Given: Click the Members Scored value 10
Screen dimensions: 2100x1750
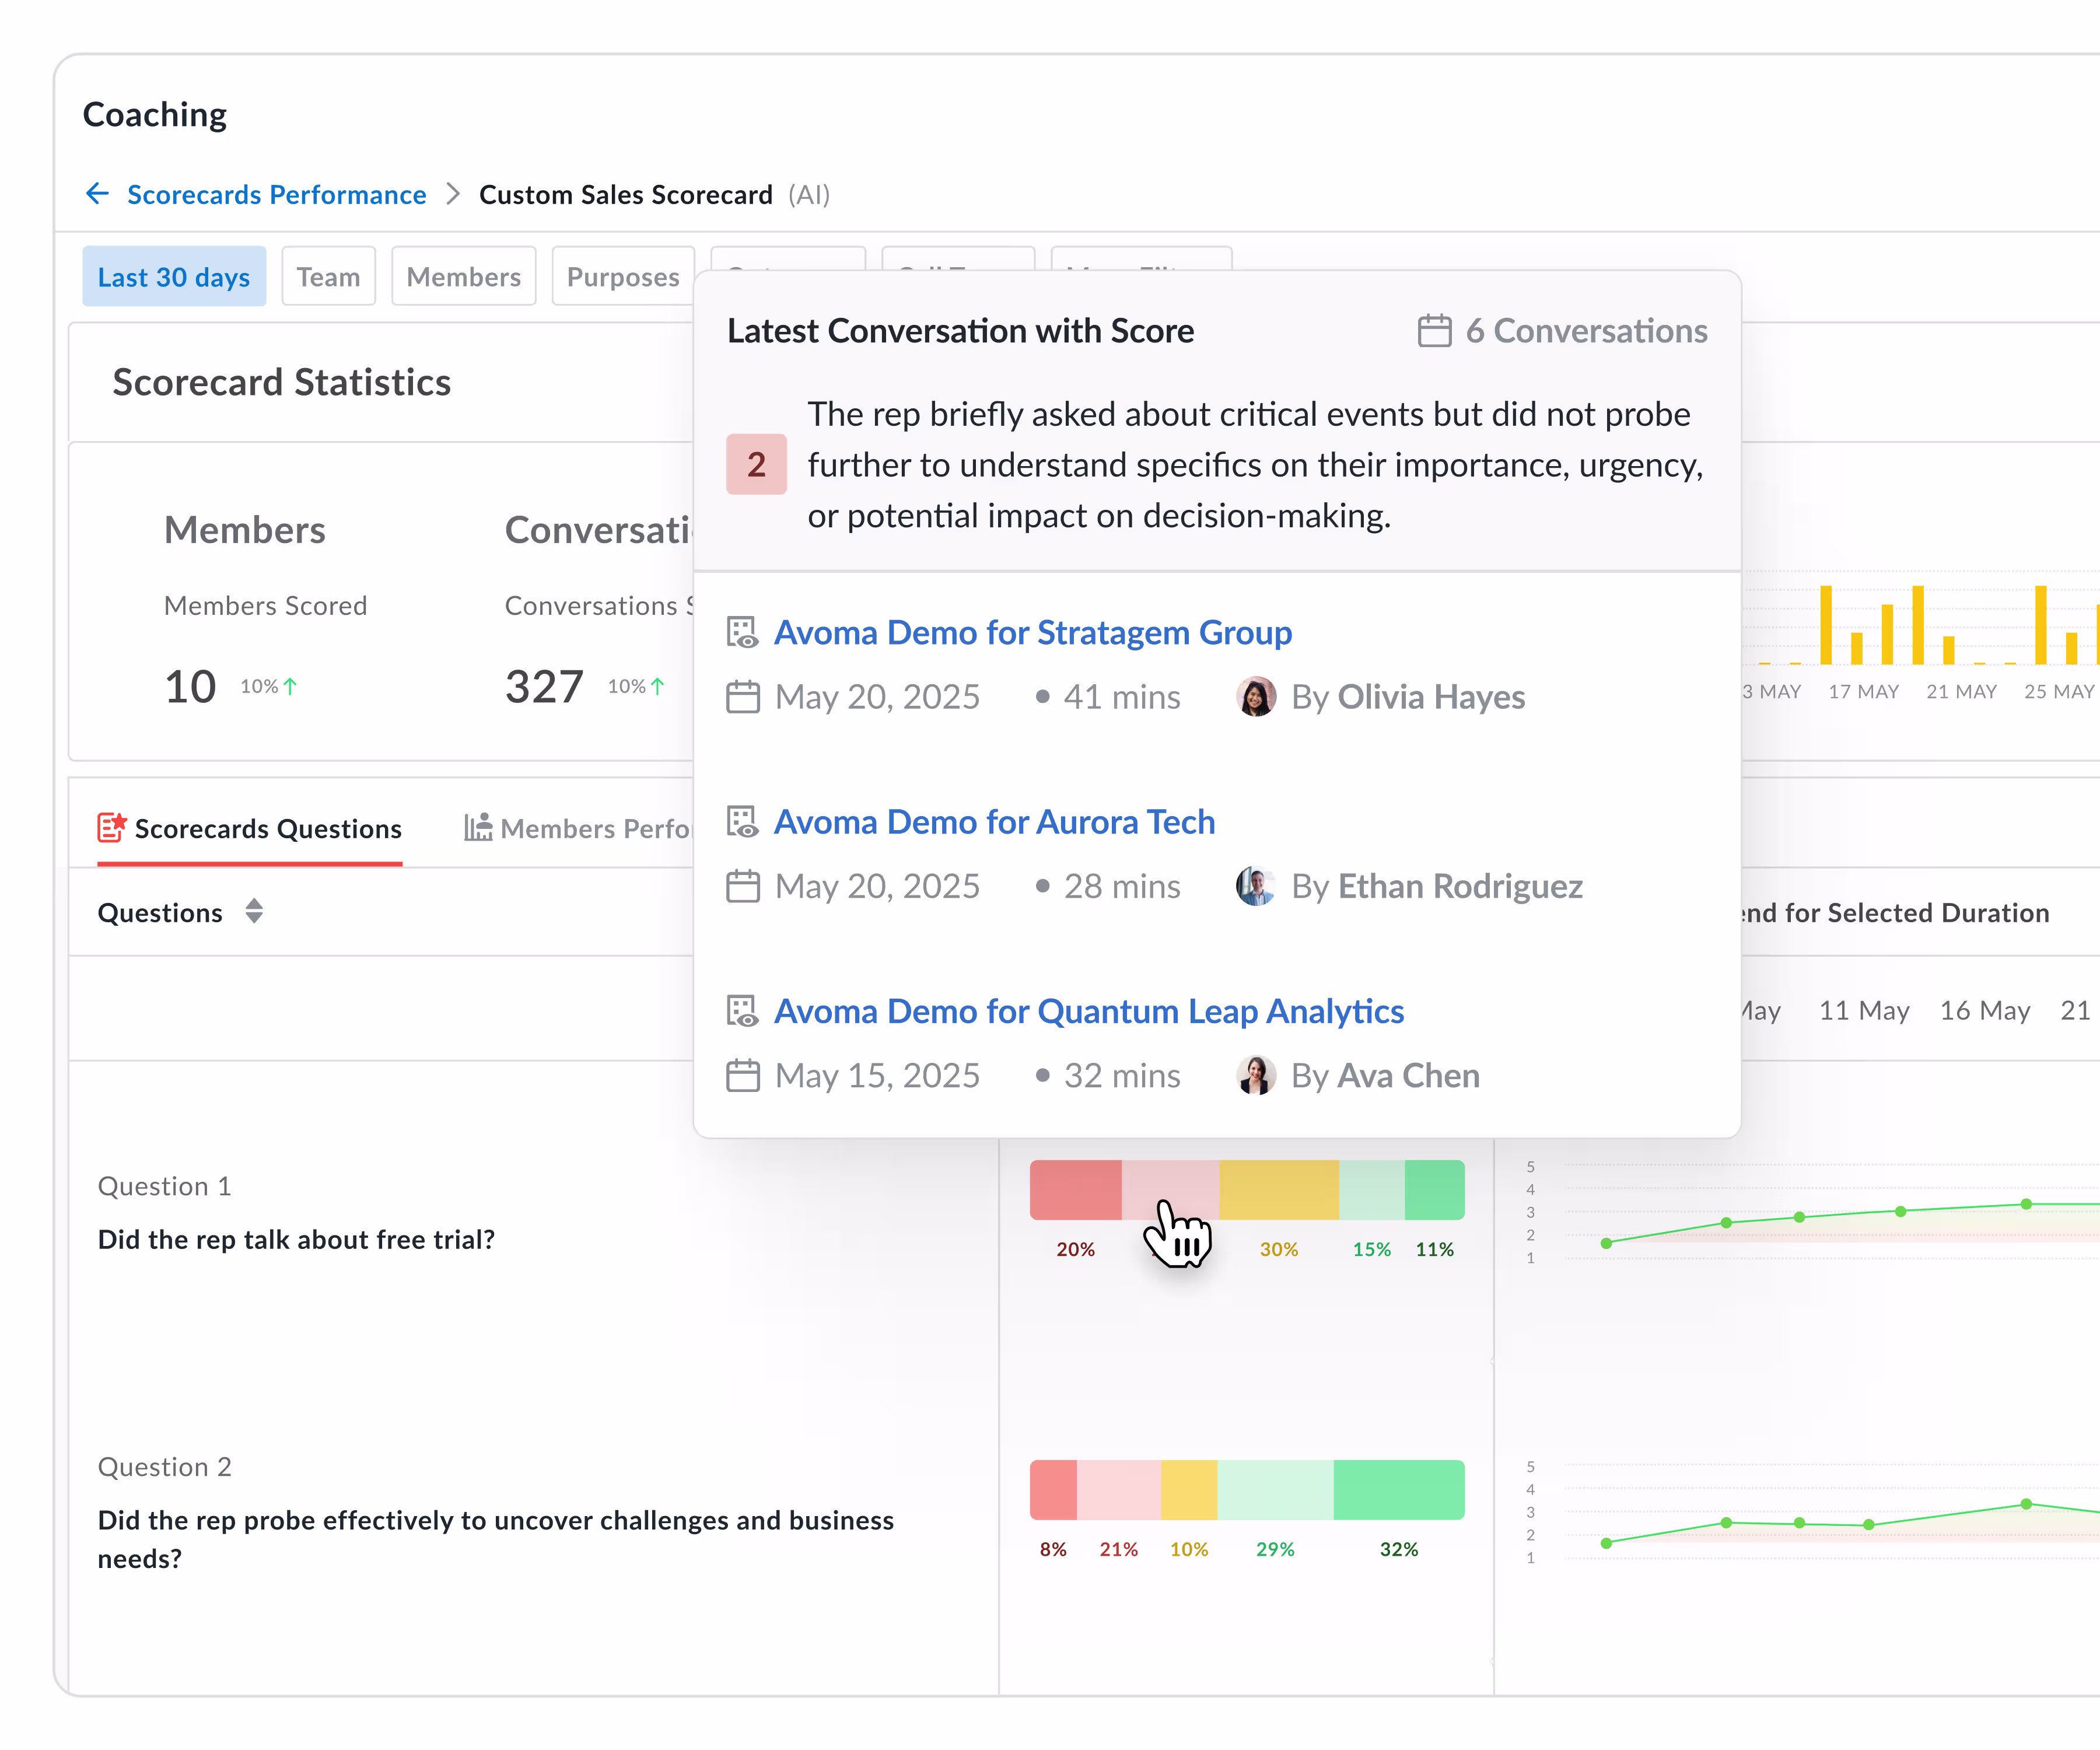Looking at the screenshot, I should coord(190,687).
